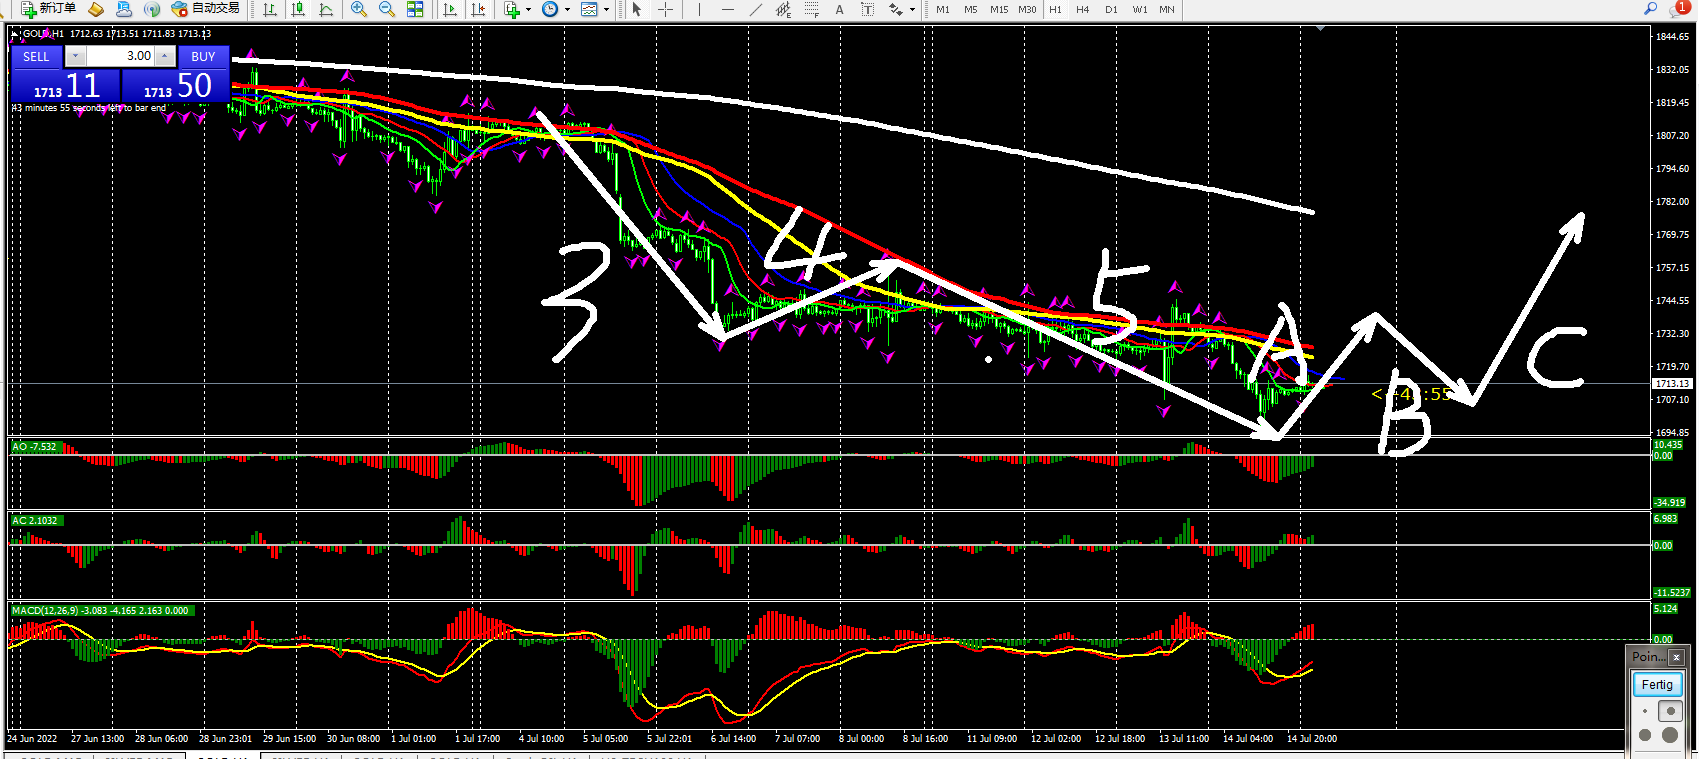Open the indicators list dropdown arrow
1699x759 pixels.
[528, 9]
